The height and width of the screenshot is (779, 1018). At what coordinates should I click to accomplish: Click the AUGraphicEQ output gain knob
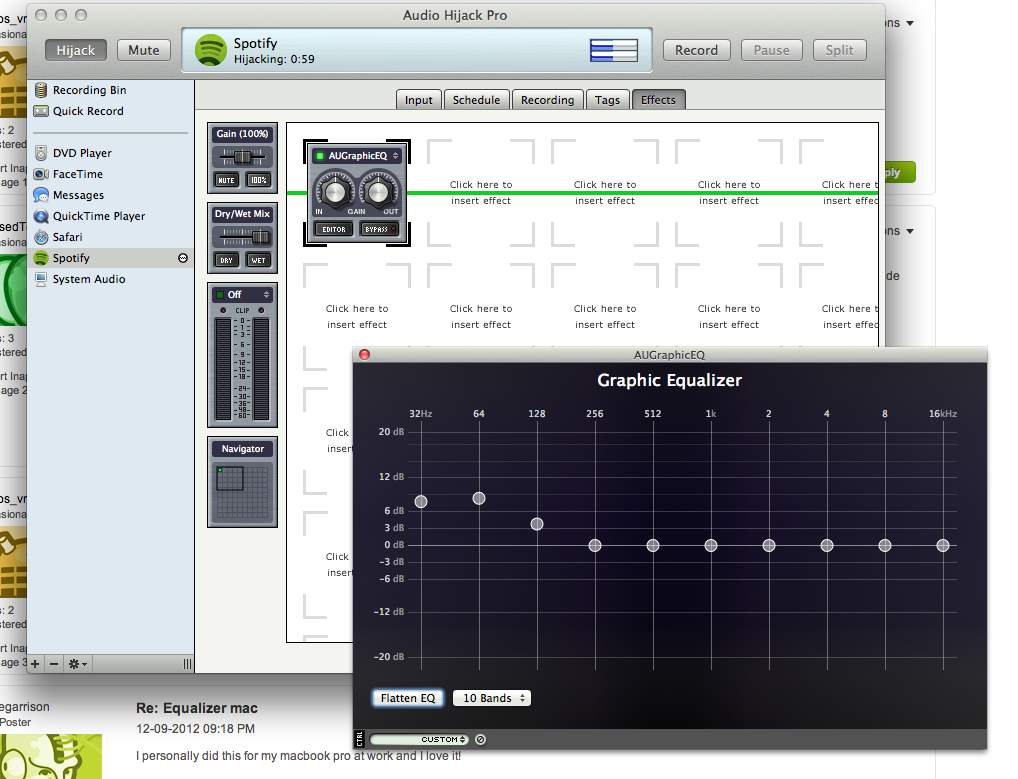click(377, 192)
